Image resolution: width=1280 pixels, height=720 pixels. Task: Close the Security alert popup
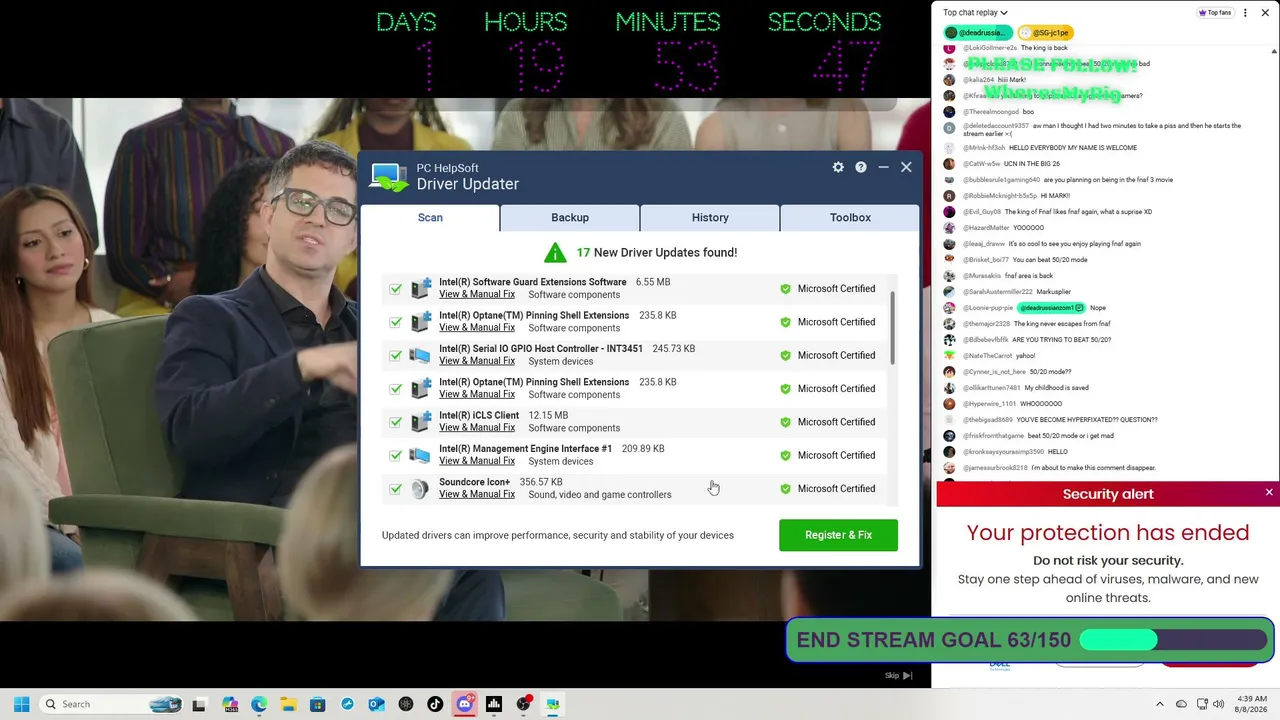pos(1269,492)
